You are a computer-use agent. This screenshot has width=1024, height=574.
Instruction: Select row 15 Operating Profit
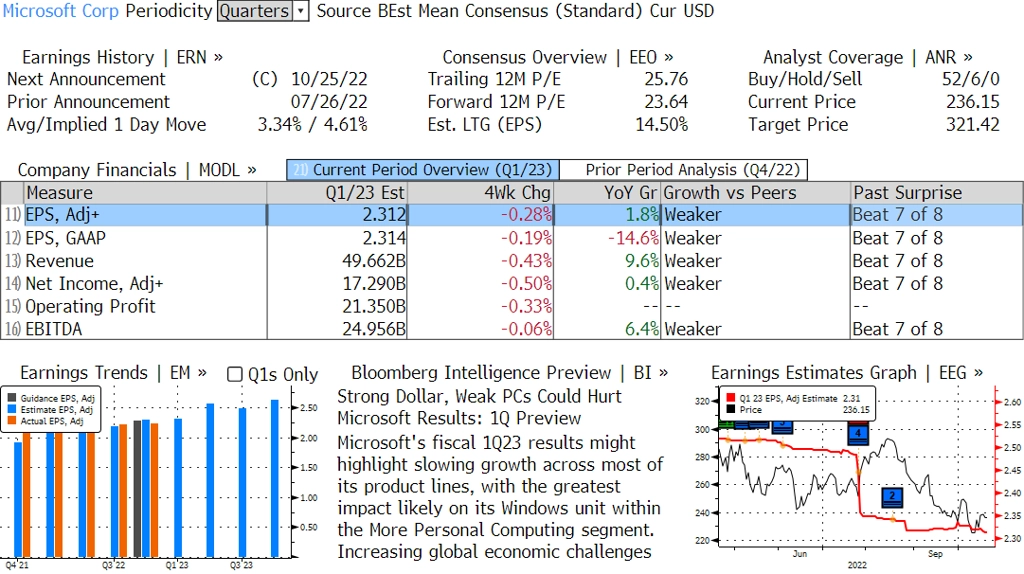tap(512, 306)
